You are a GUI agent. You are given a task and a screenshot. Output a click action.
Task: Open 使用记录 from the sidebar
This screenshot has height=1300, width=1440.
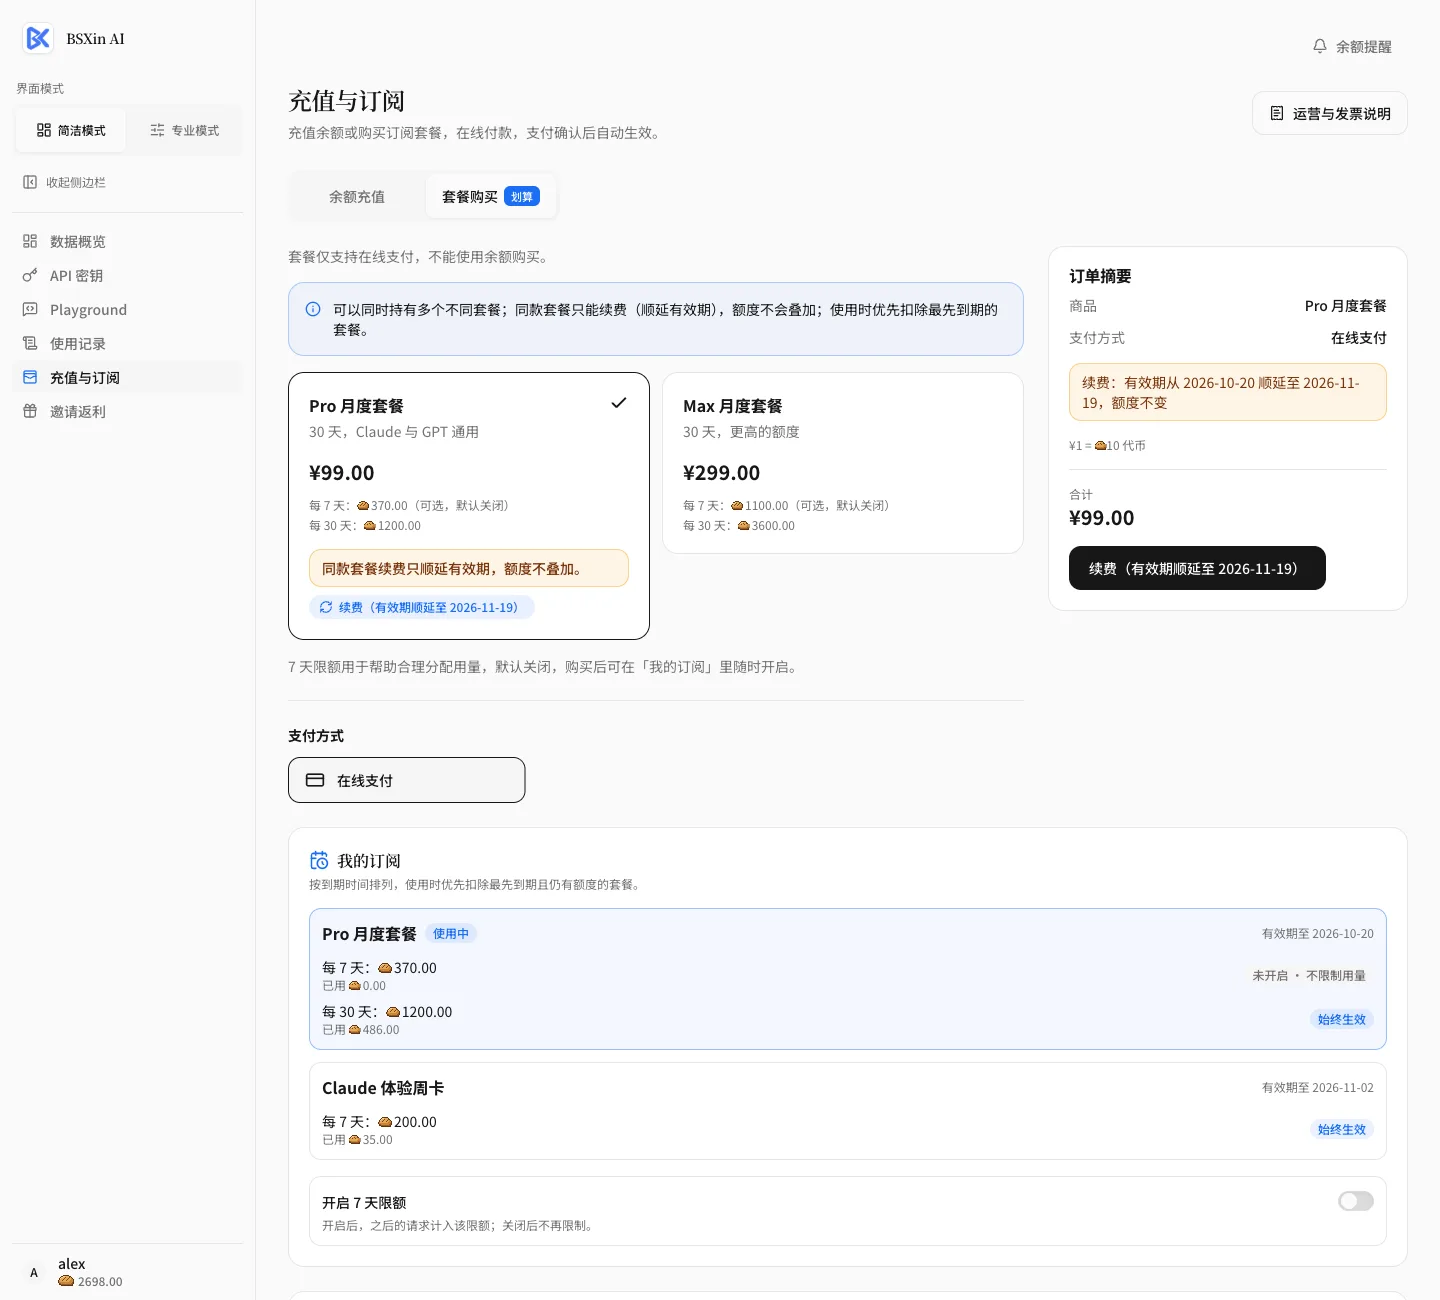point(128,343)
